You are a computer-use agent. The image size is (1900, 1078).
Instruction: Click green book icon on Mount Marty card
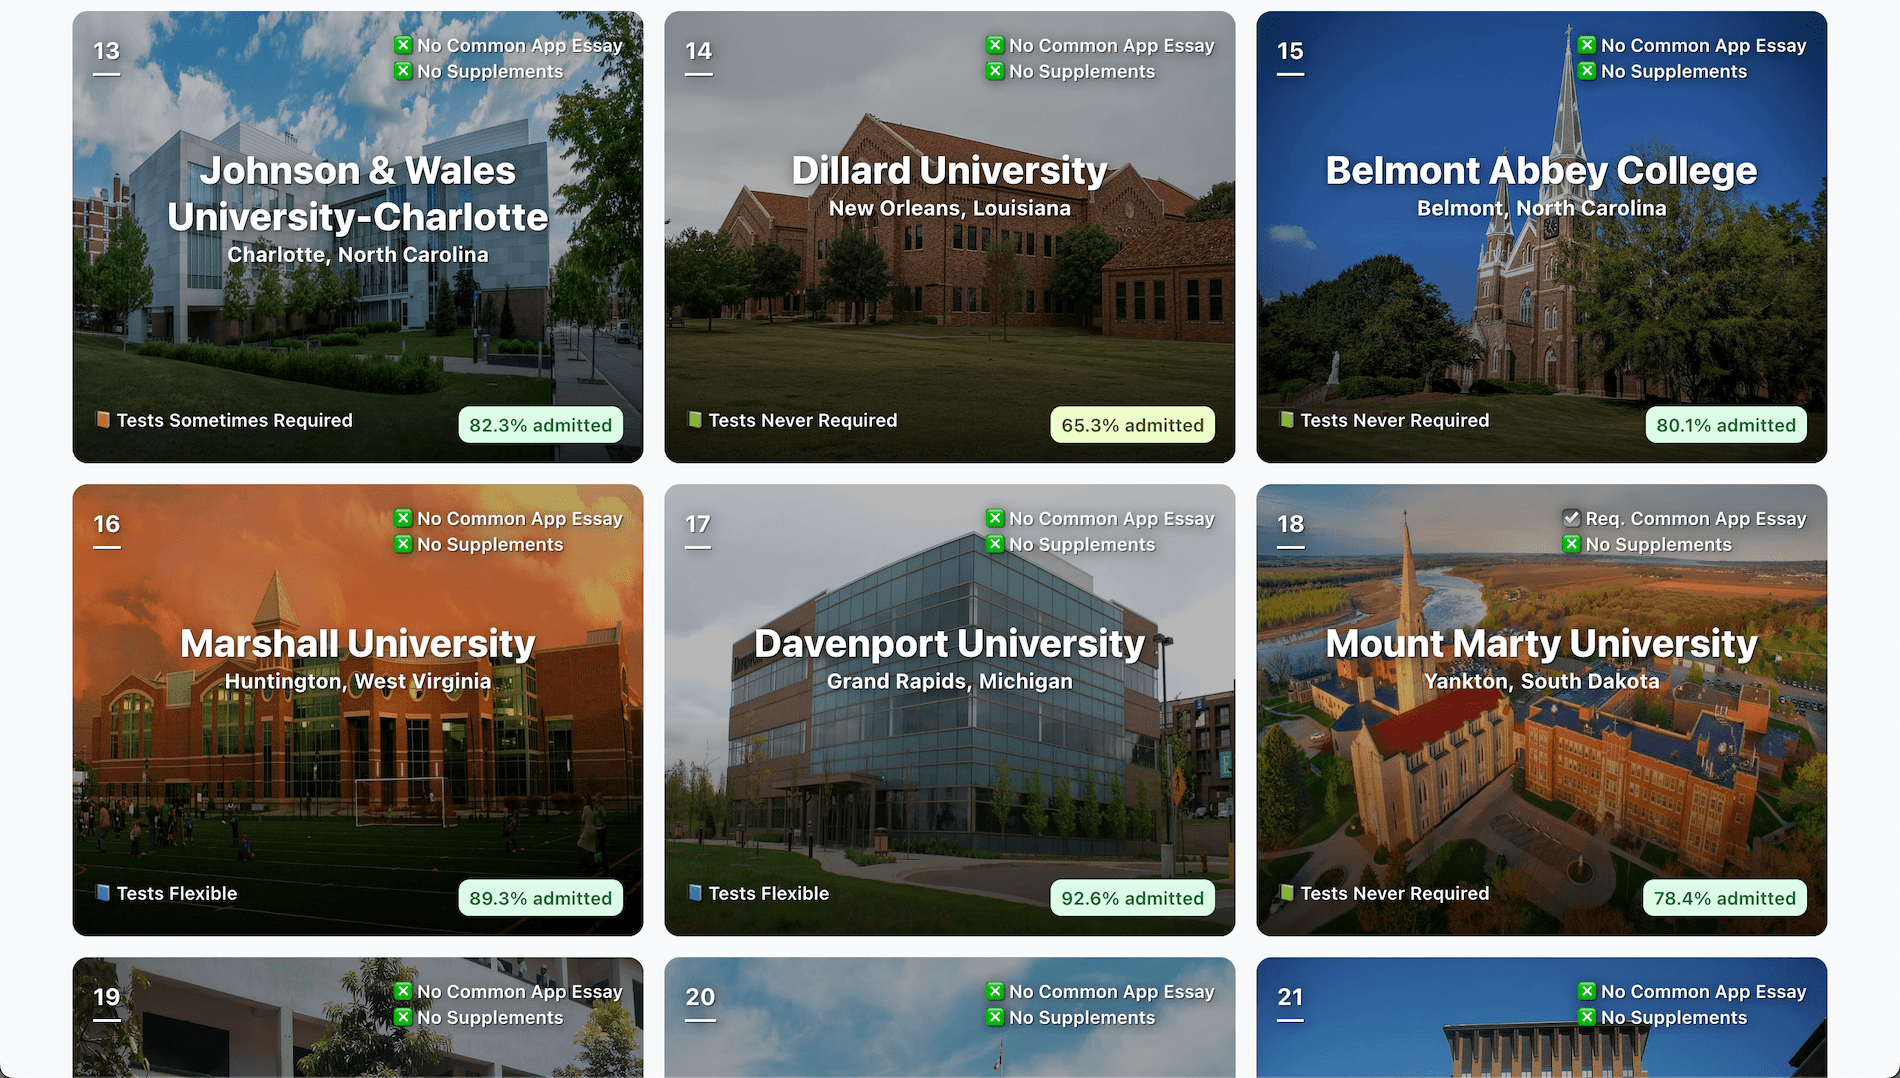(x=1287, y=893)
